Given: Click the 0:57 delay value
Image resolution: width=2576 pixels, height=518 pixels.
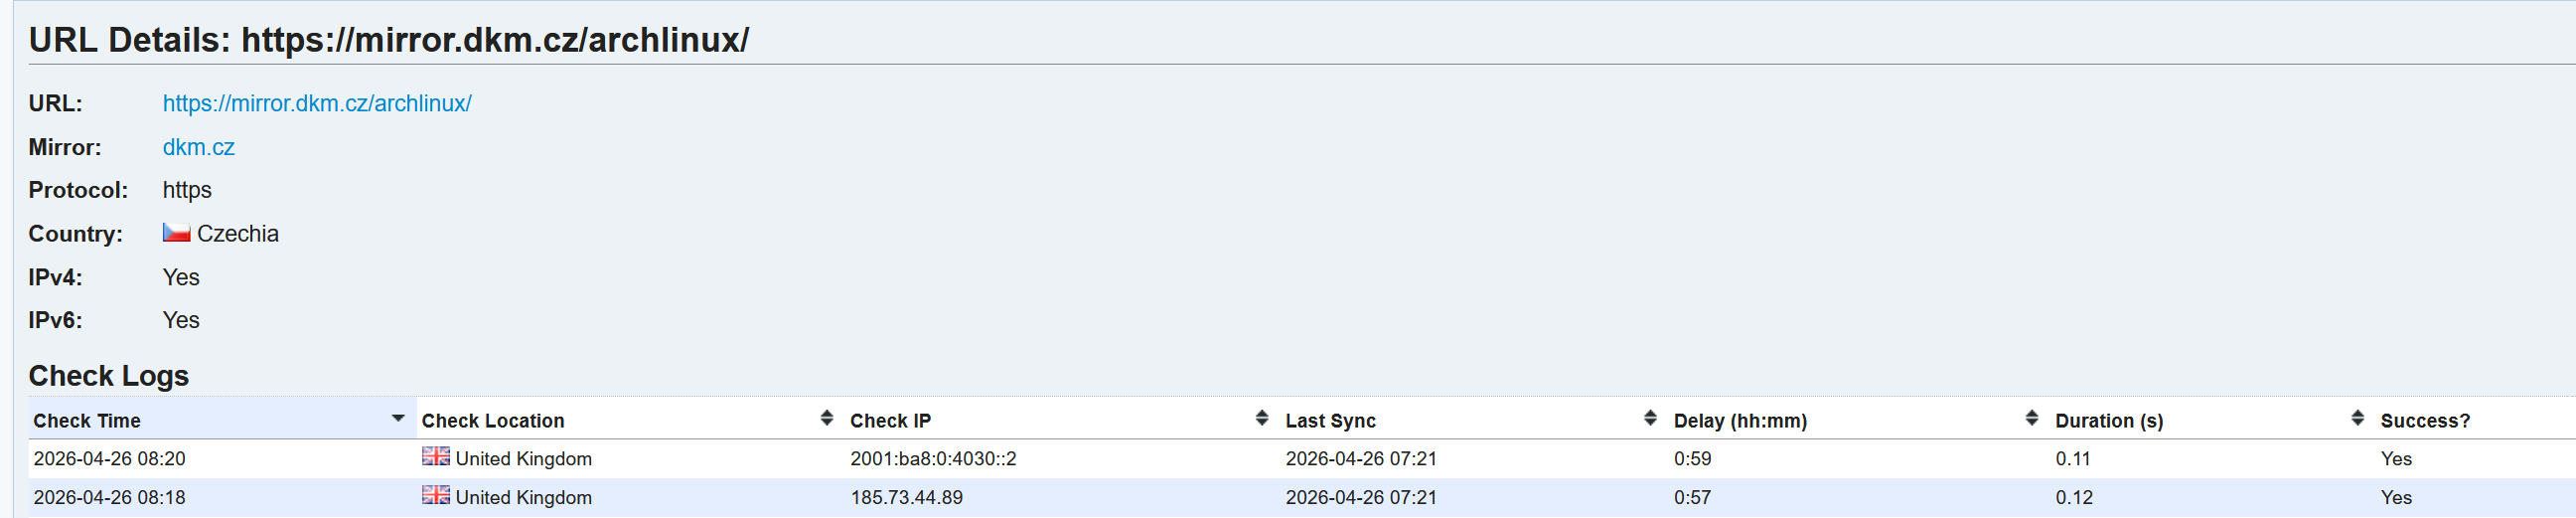Looking at the screenshot, I should [1692, 498].
